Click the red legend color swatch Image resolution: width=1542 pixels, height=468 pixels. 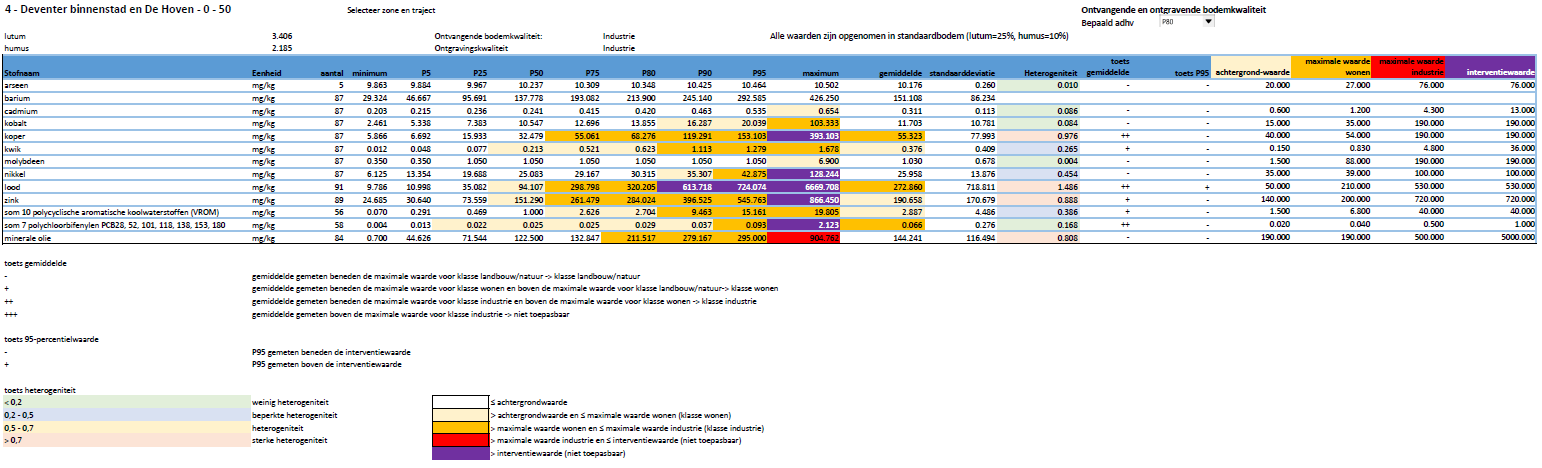(x=458, y=440)
